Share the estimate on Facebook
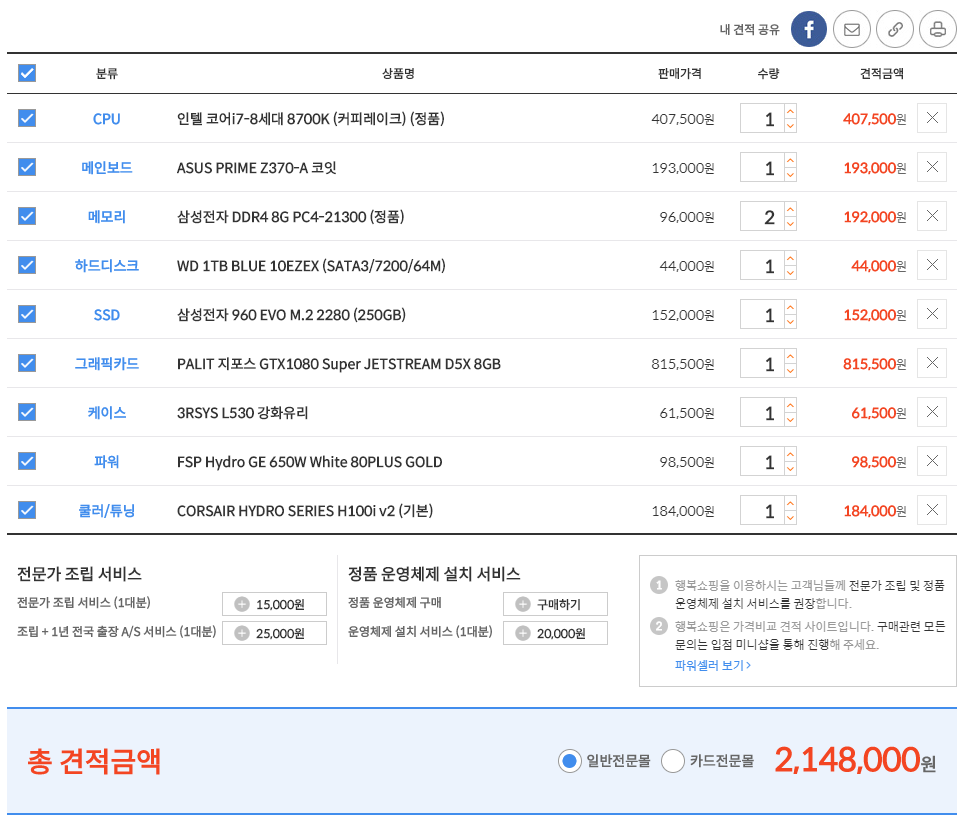This screenshot has height=822, width=963. coord(809,29)
